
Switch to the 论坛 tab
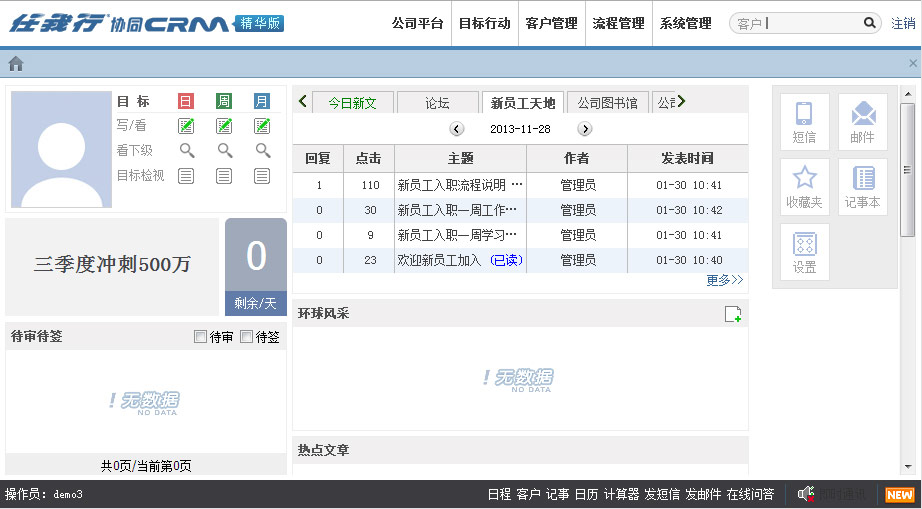pos(437,103)
